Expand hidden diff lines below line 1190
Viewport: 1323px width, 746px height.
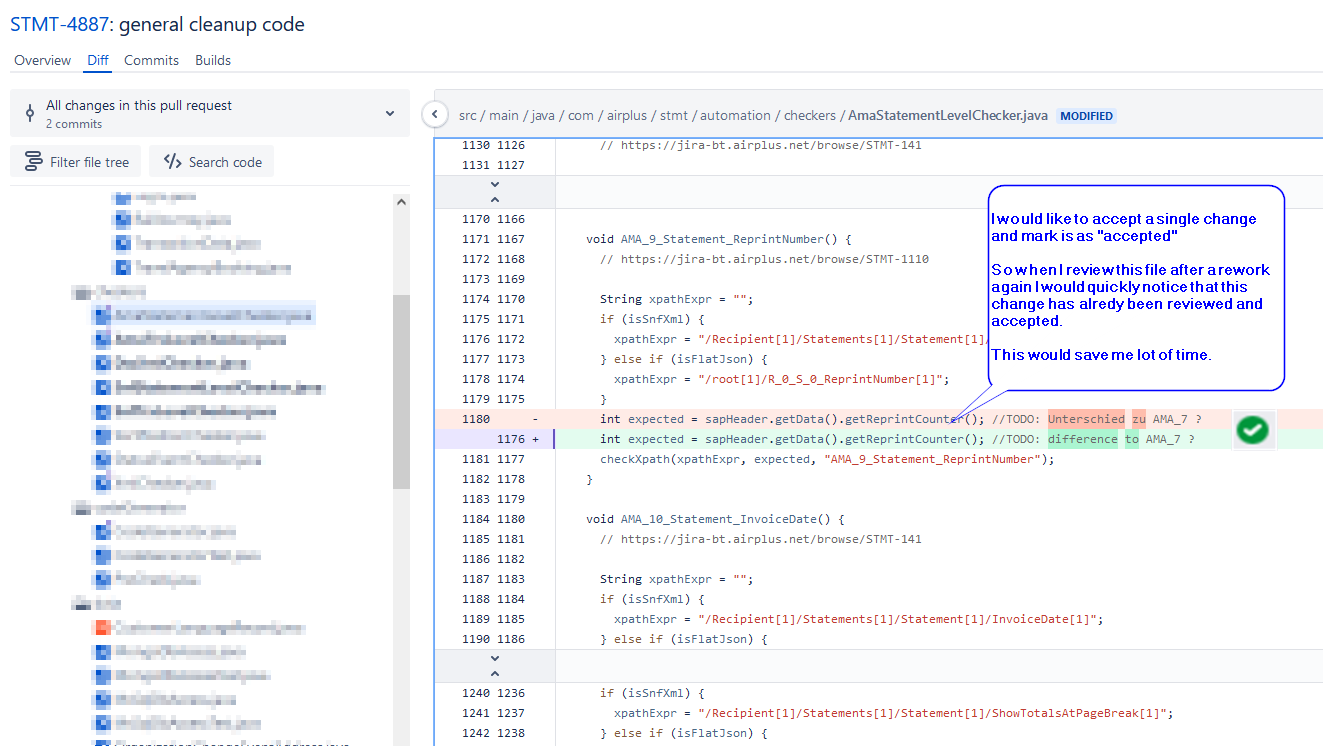click(495, 658)
